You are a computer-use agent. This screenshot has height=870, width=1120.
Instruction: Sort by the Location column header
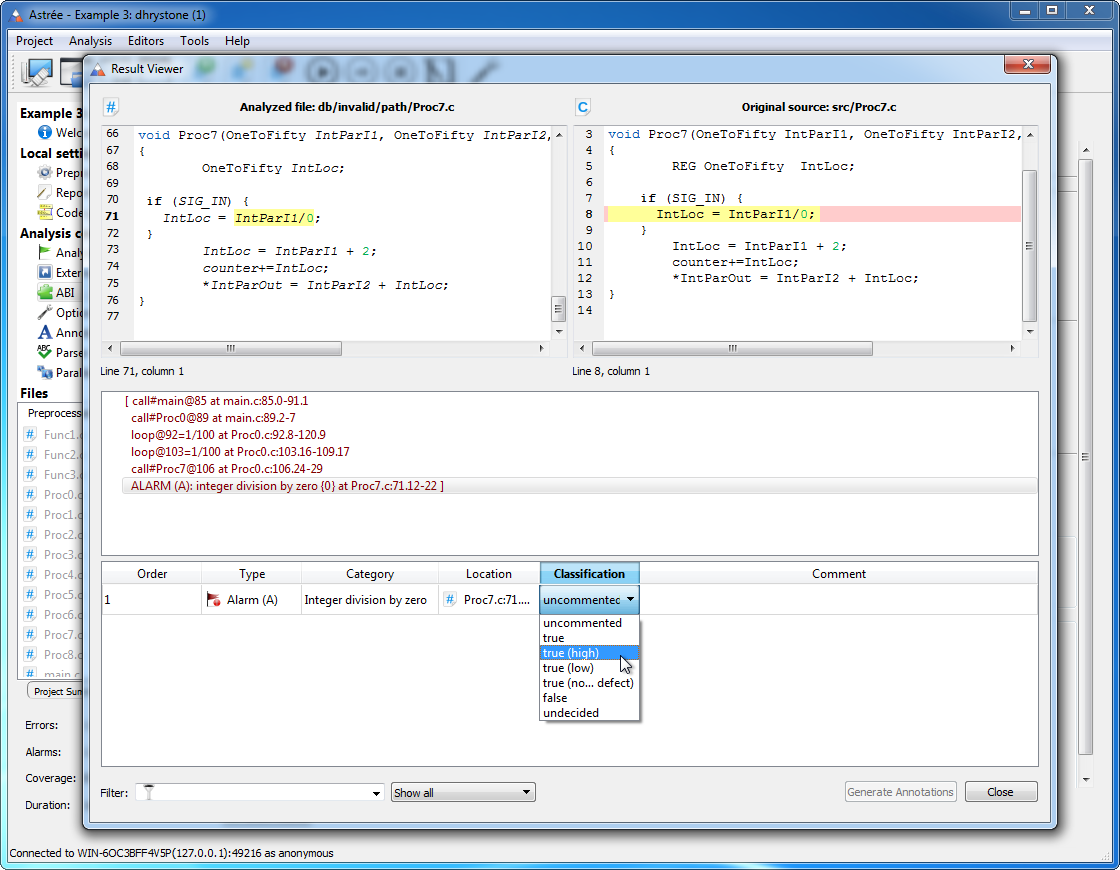[489, 574]
